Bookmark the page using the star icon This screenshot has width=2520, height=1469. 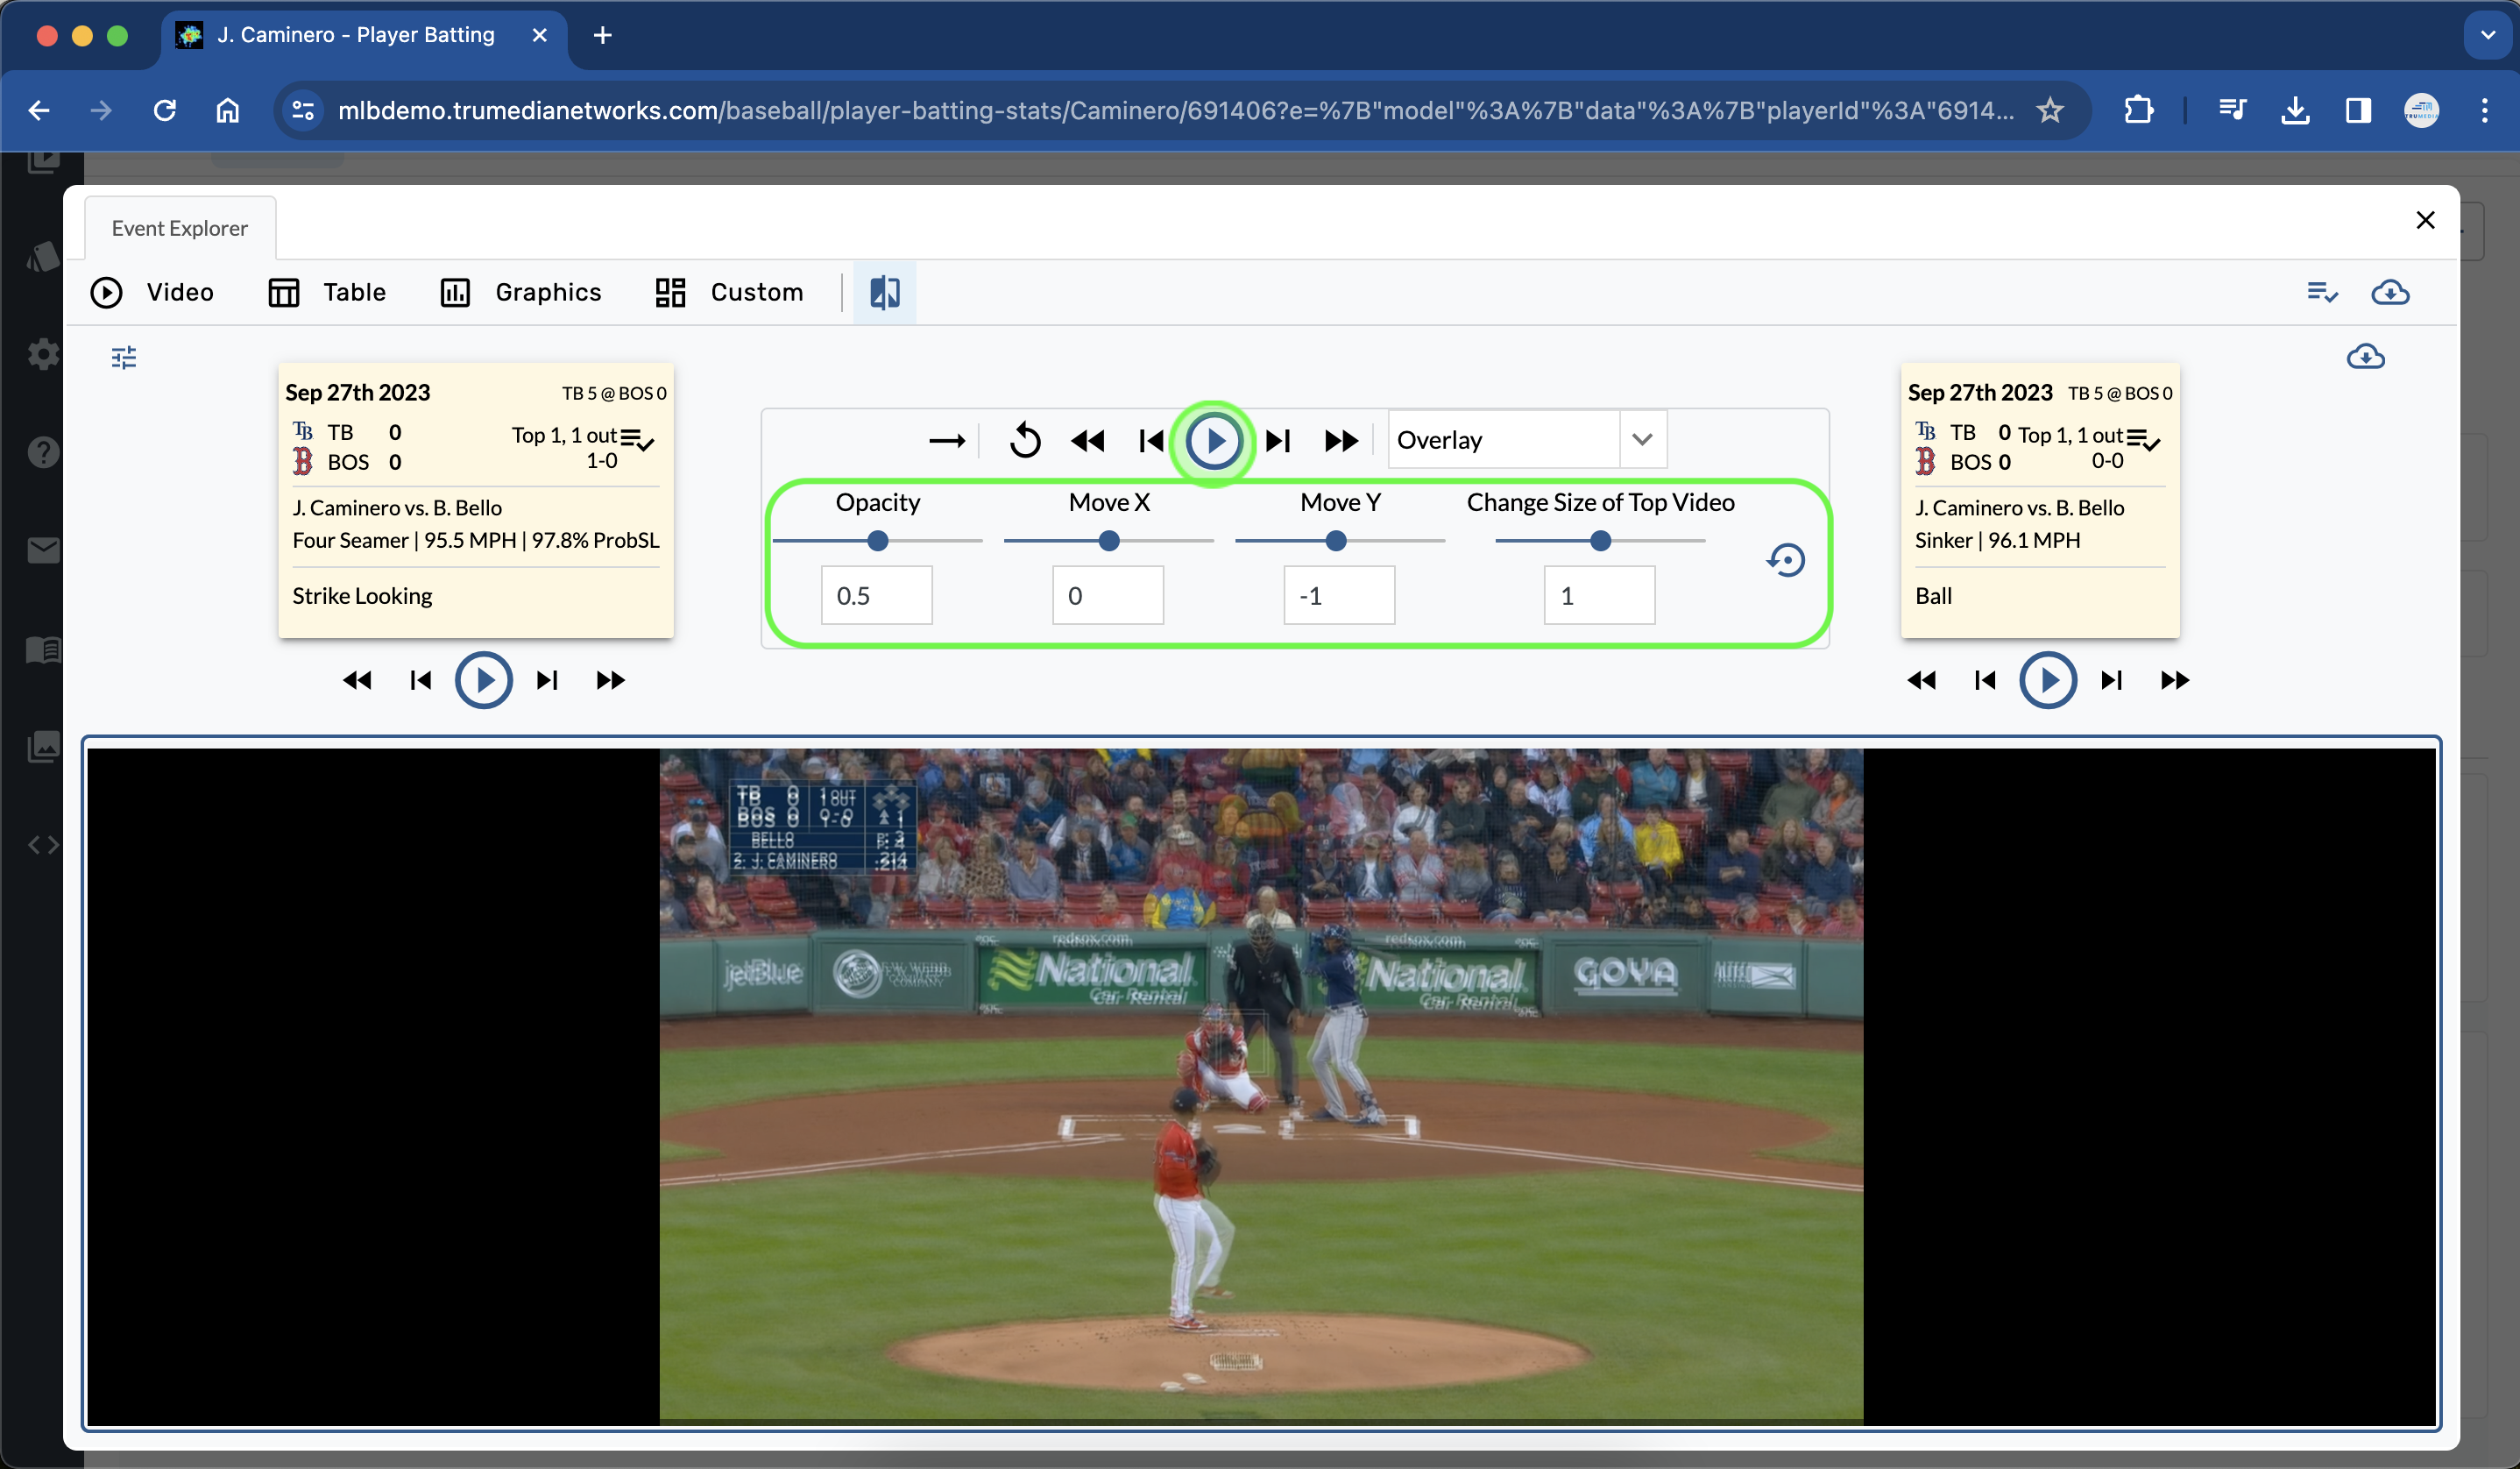2050,110
